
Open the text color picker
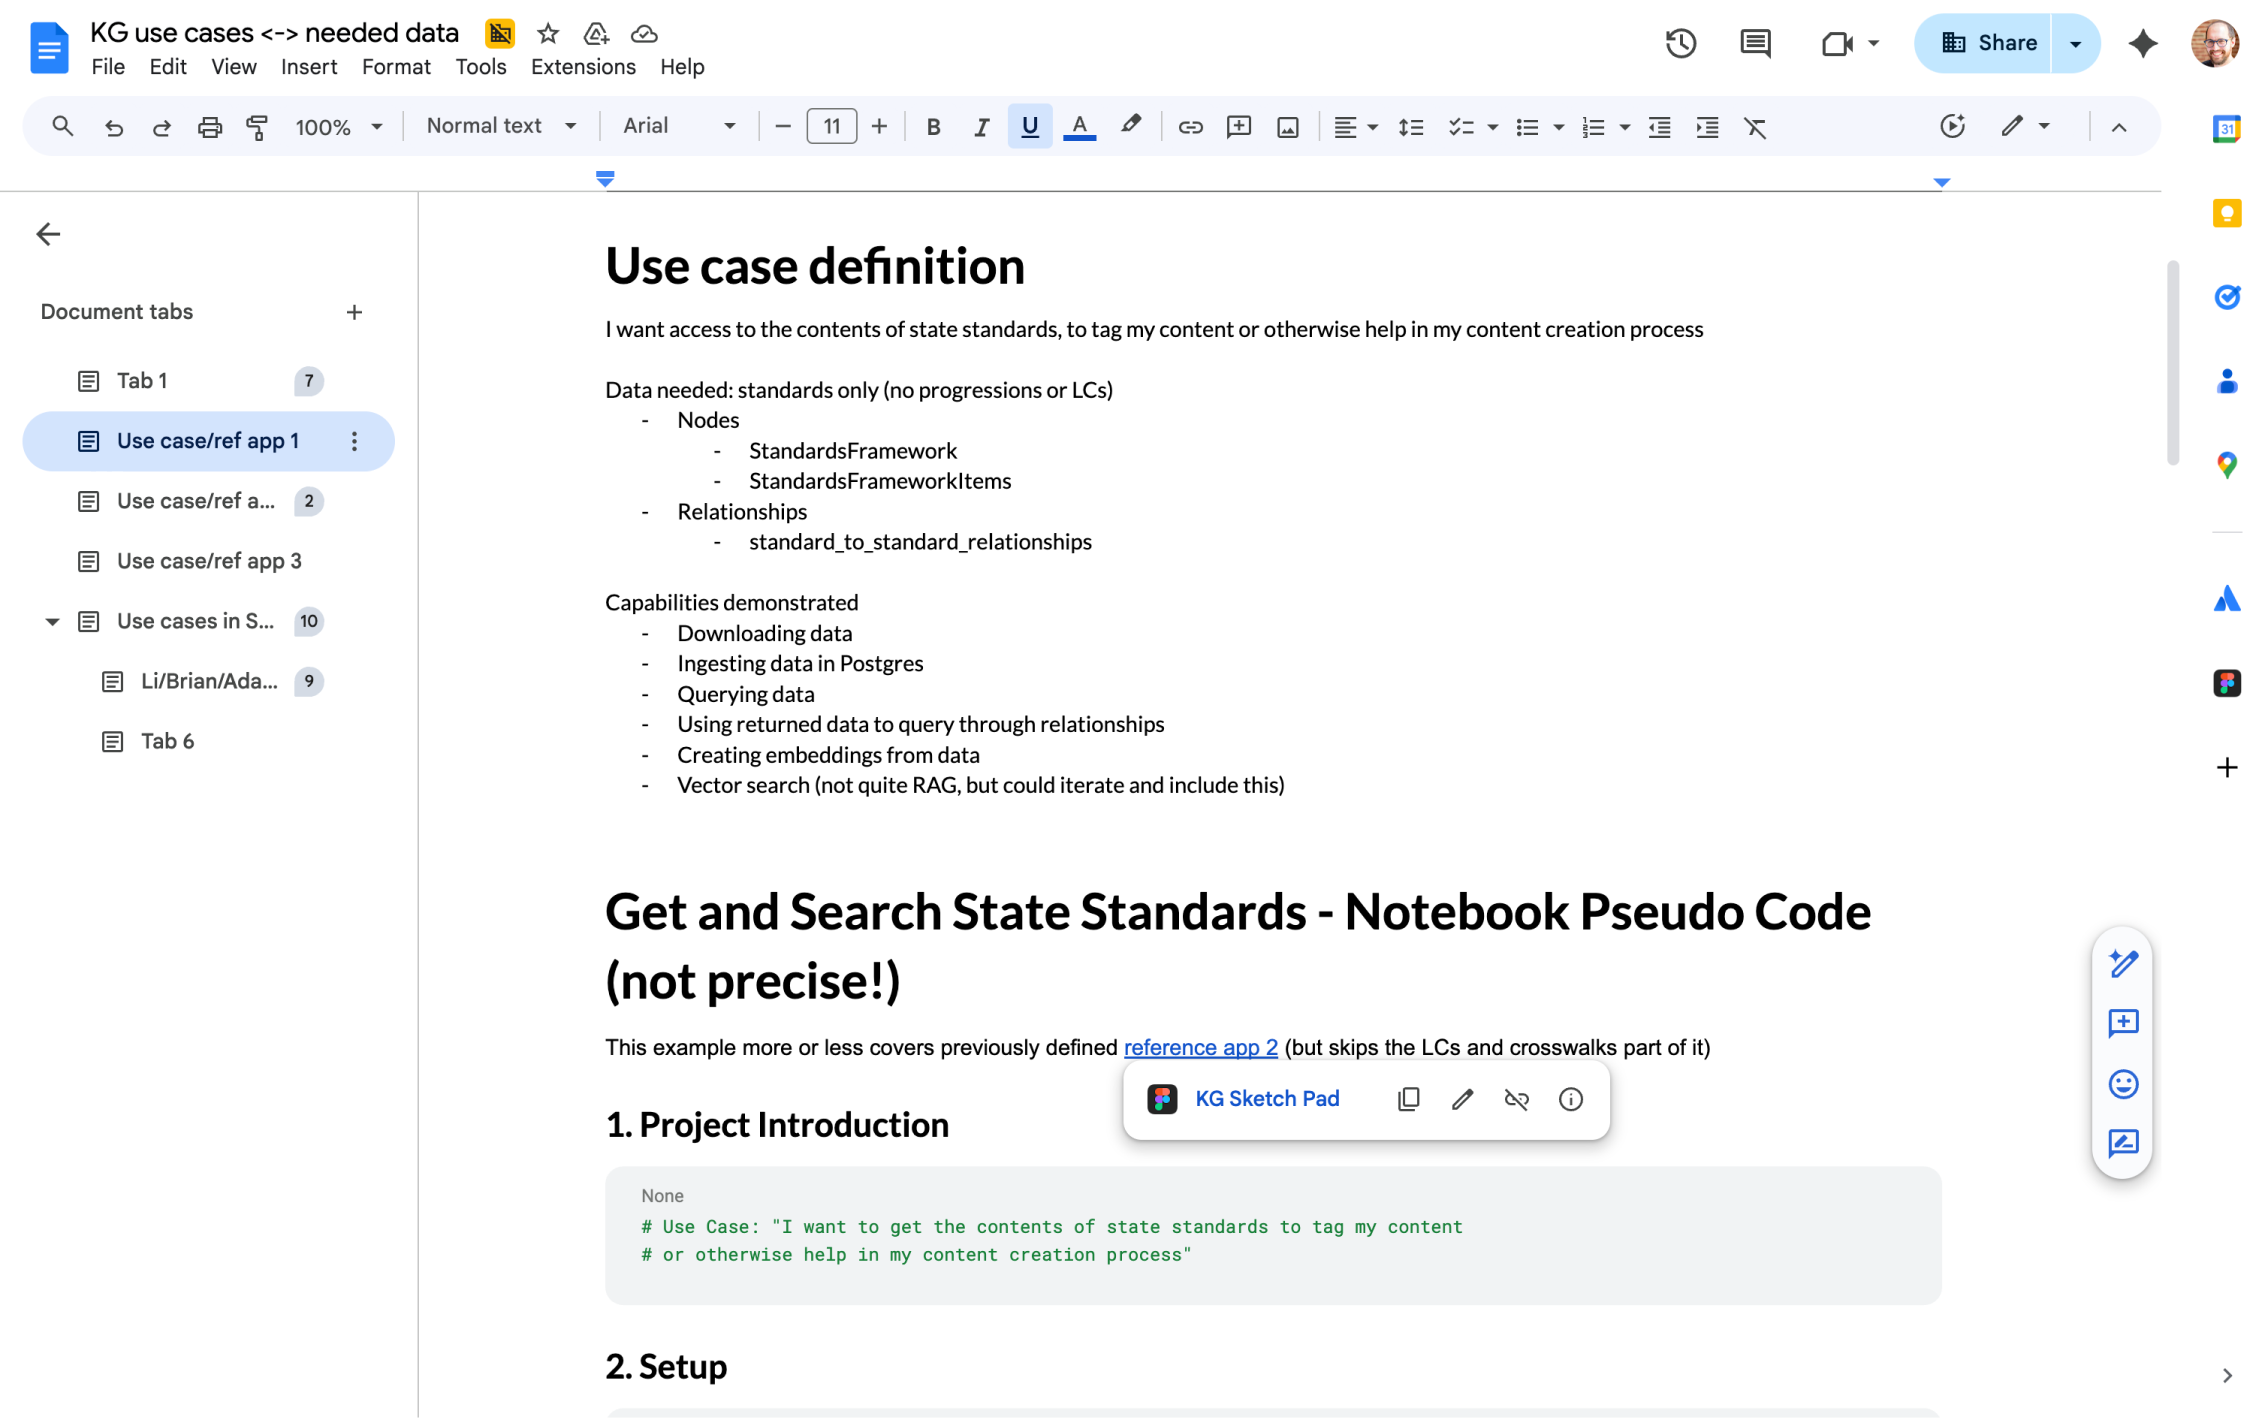pos(1078,127)
